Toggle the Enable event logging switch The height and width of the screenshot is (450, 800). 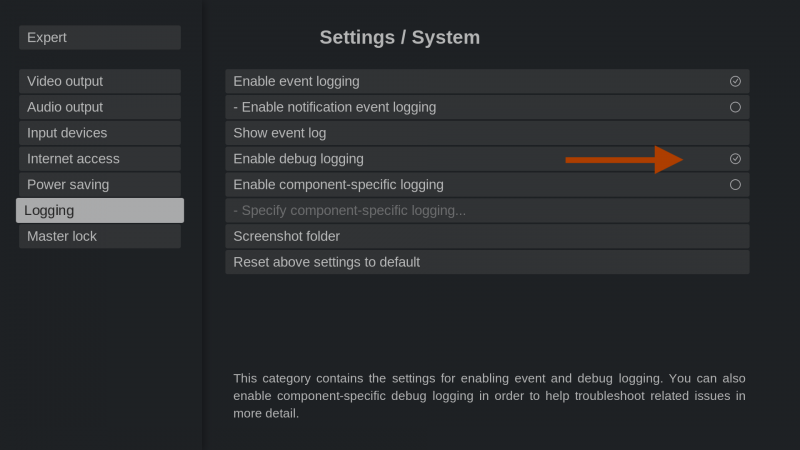(x=735, y=81)
